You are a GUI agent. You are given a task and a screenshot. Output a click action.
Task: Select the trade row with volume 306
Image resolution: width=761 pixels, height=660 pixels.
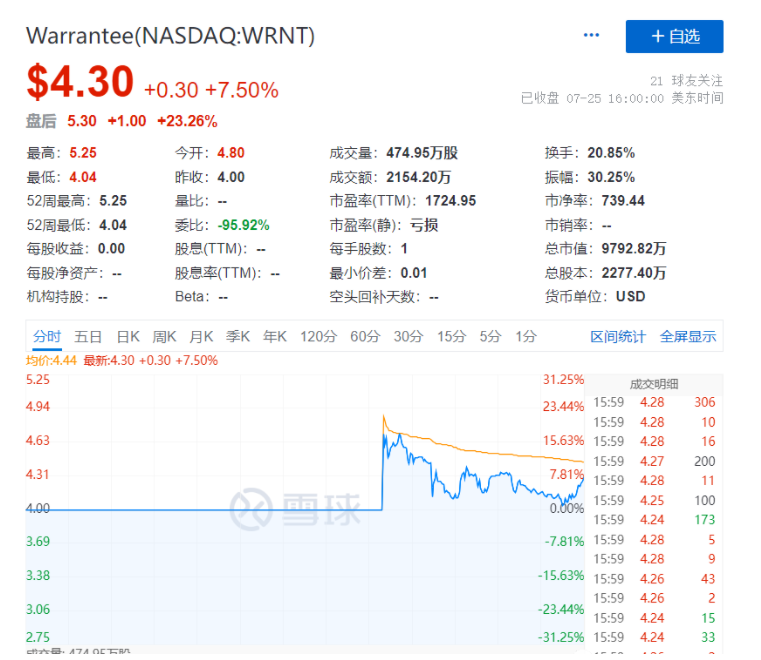pos(654,402)
